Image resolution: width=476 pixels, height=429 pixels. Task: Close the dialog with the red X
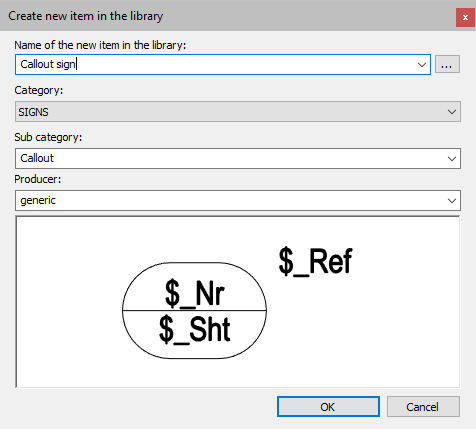click(x=465, y=17)
